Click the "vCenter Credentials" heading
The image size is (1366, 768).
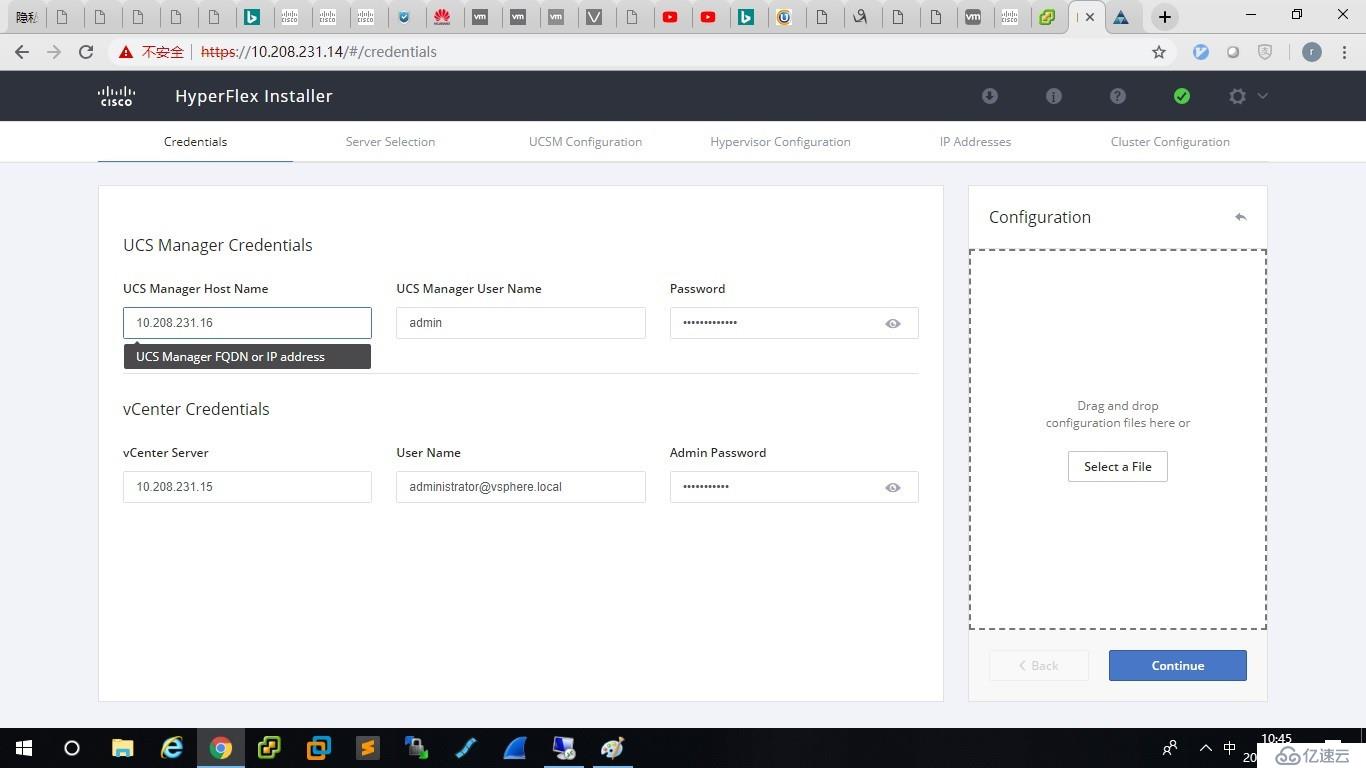[x=196, y=409]
